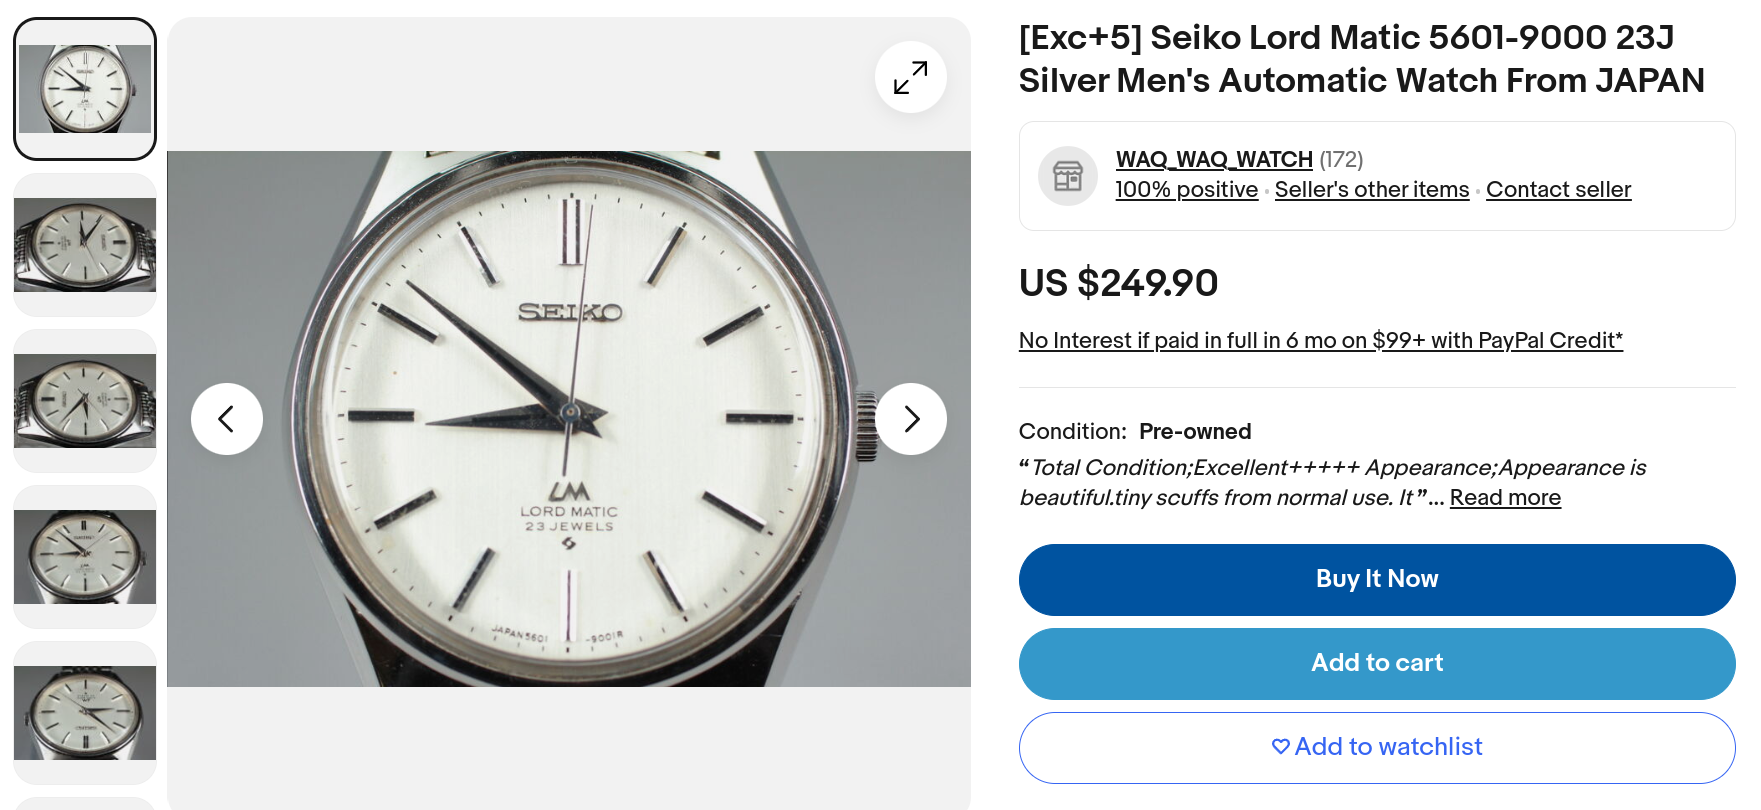Select the second watch thumbnail
This screenshot has width=1761, height=810.
85,245
